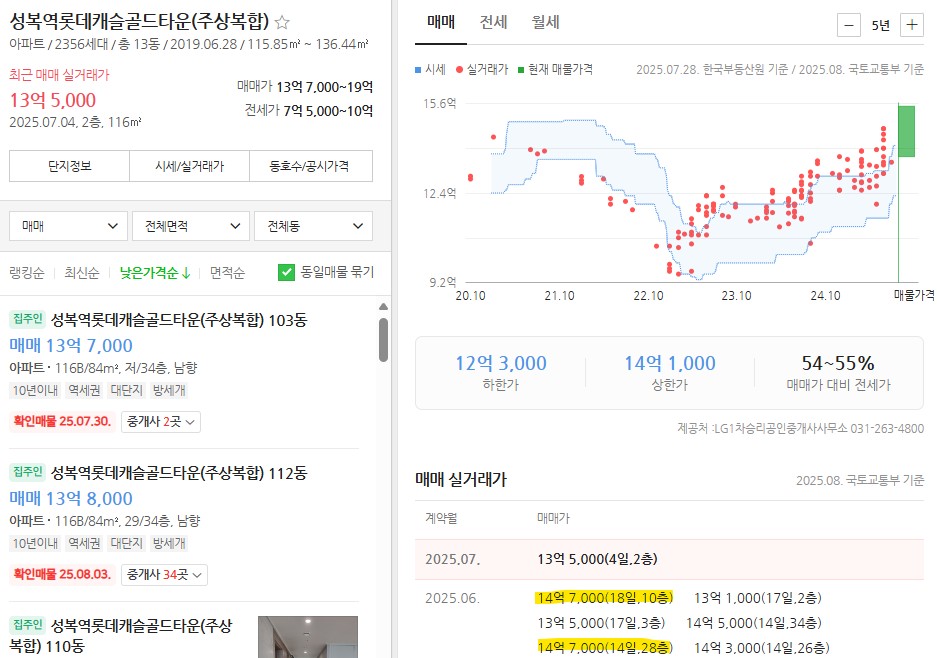937x658 pixels.
Task: Decrease chart period with minus button
Action: 849,25
